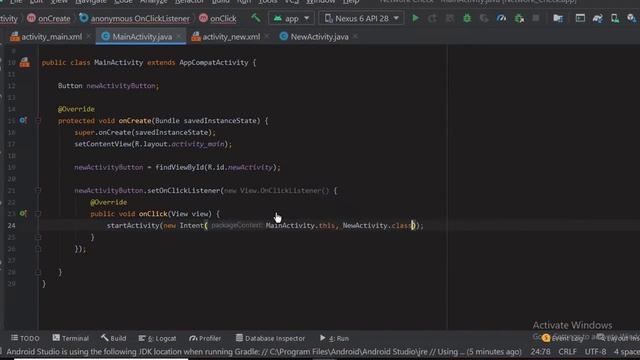Attach debugger to Android process icon

(519, 18)
